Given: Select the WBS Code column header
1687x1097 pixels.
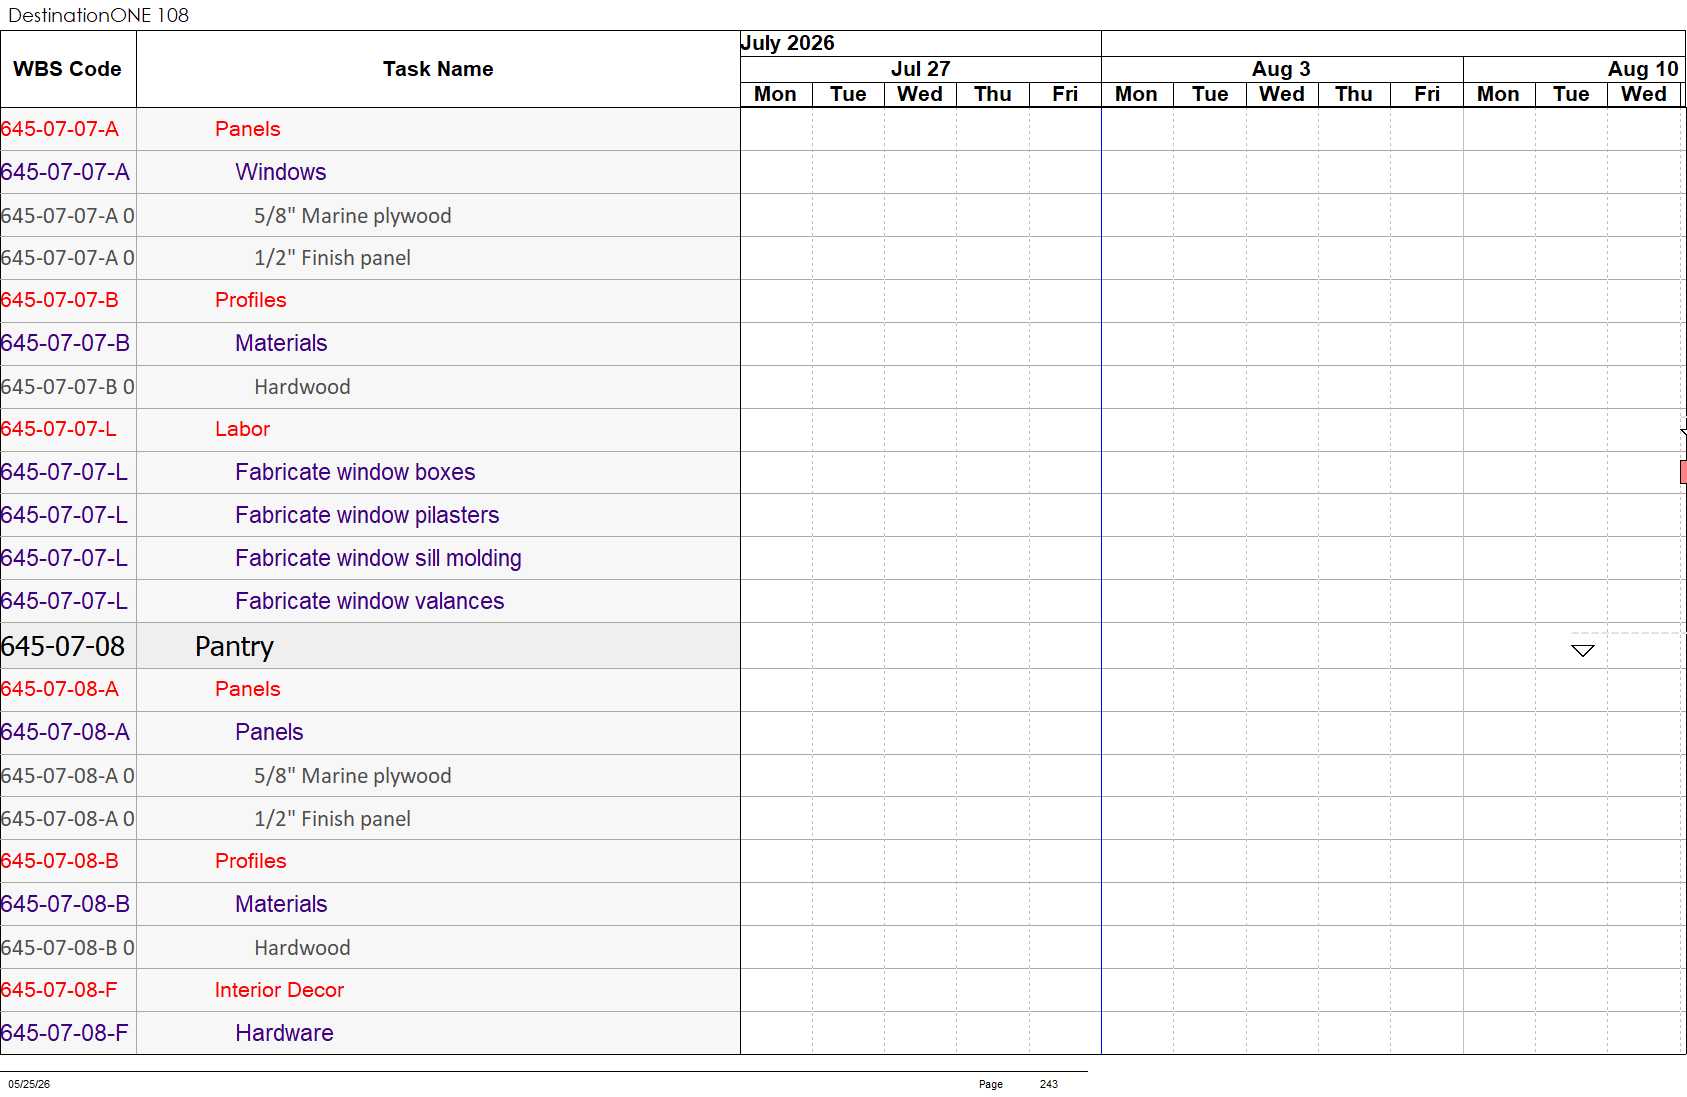Looking at the screenshot, I should pos(67,69).
